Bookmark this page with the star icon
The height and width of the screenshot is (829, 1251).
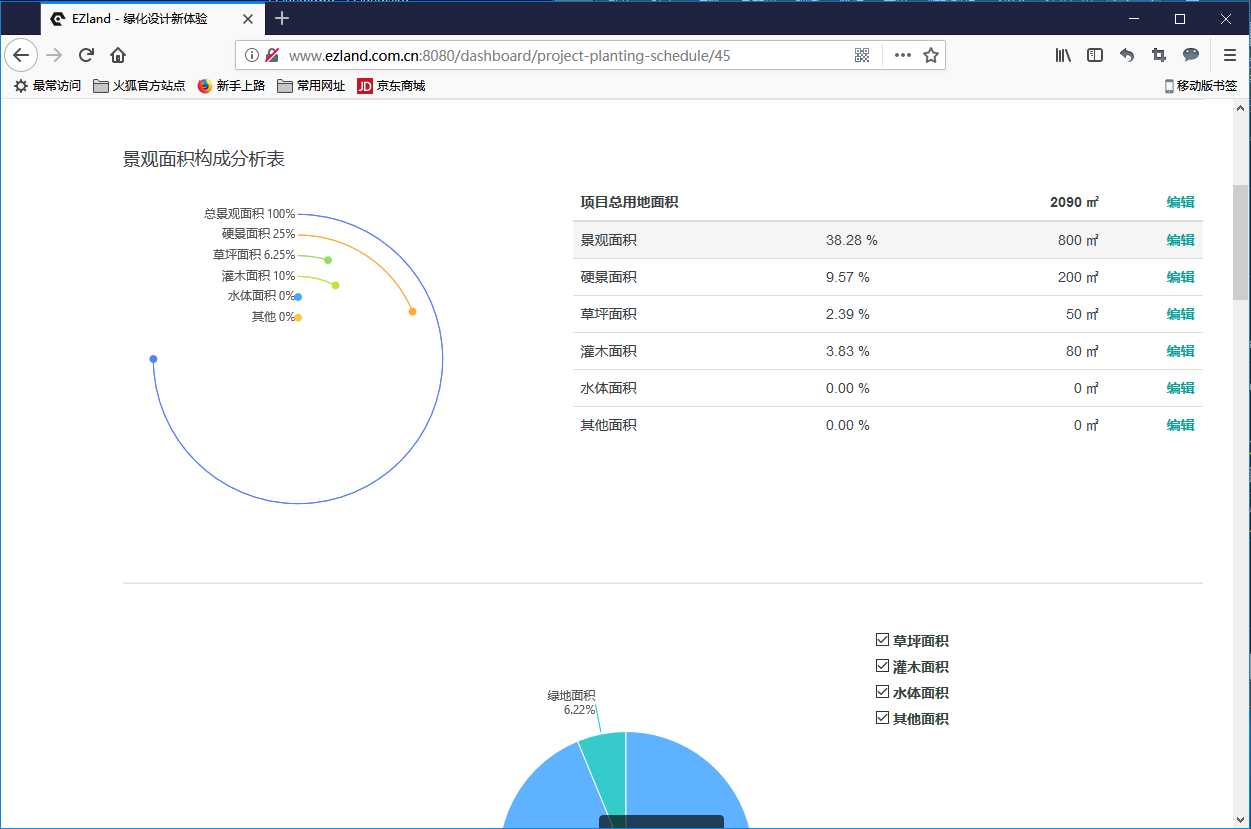[931, 55]
